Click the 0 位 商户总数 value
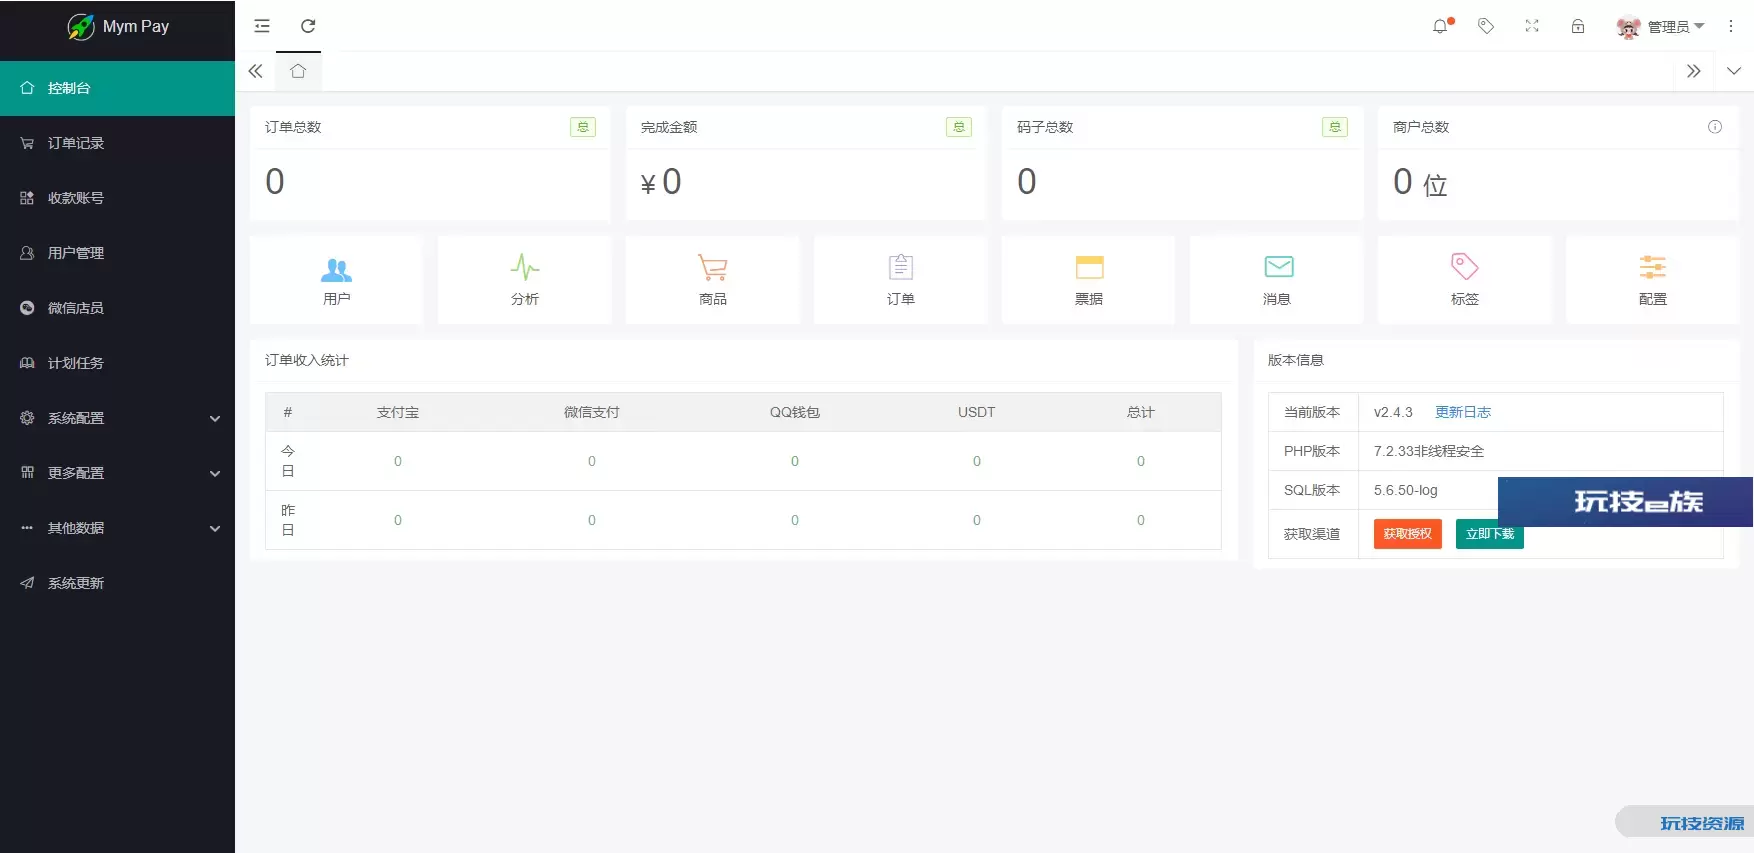Screen dimensions: 1754x853 (1420, 182)
